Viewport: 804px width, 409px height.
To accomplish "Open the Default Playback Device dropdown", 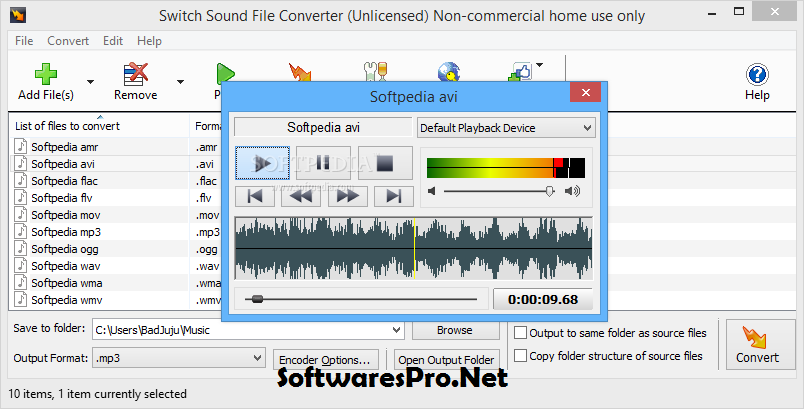I will (506, 128).
